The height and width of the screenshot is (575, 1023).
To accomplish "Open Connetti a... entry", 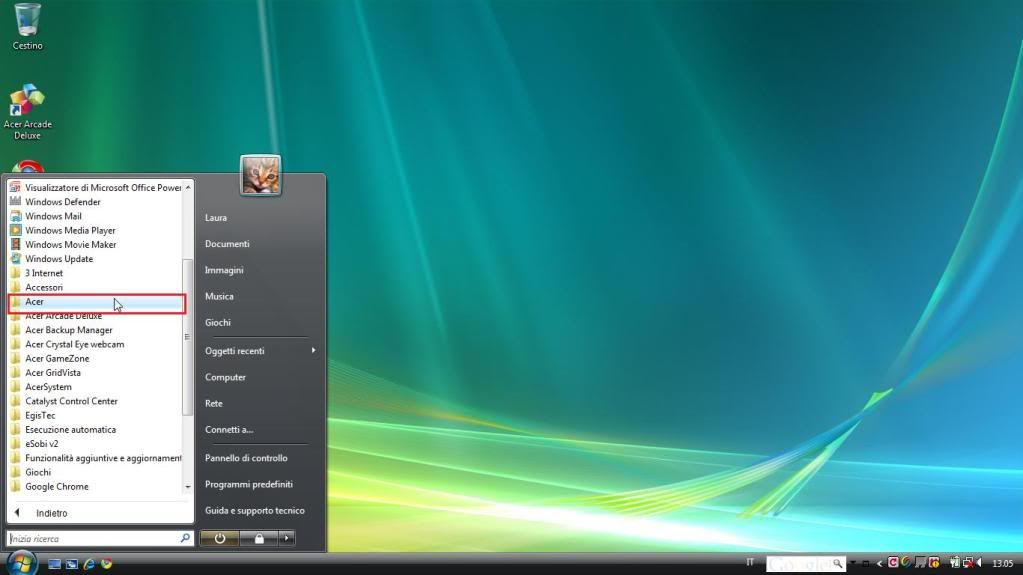I will click(229, 429).
